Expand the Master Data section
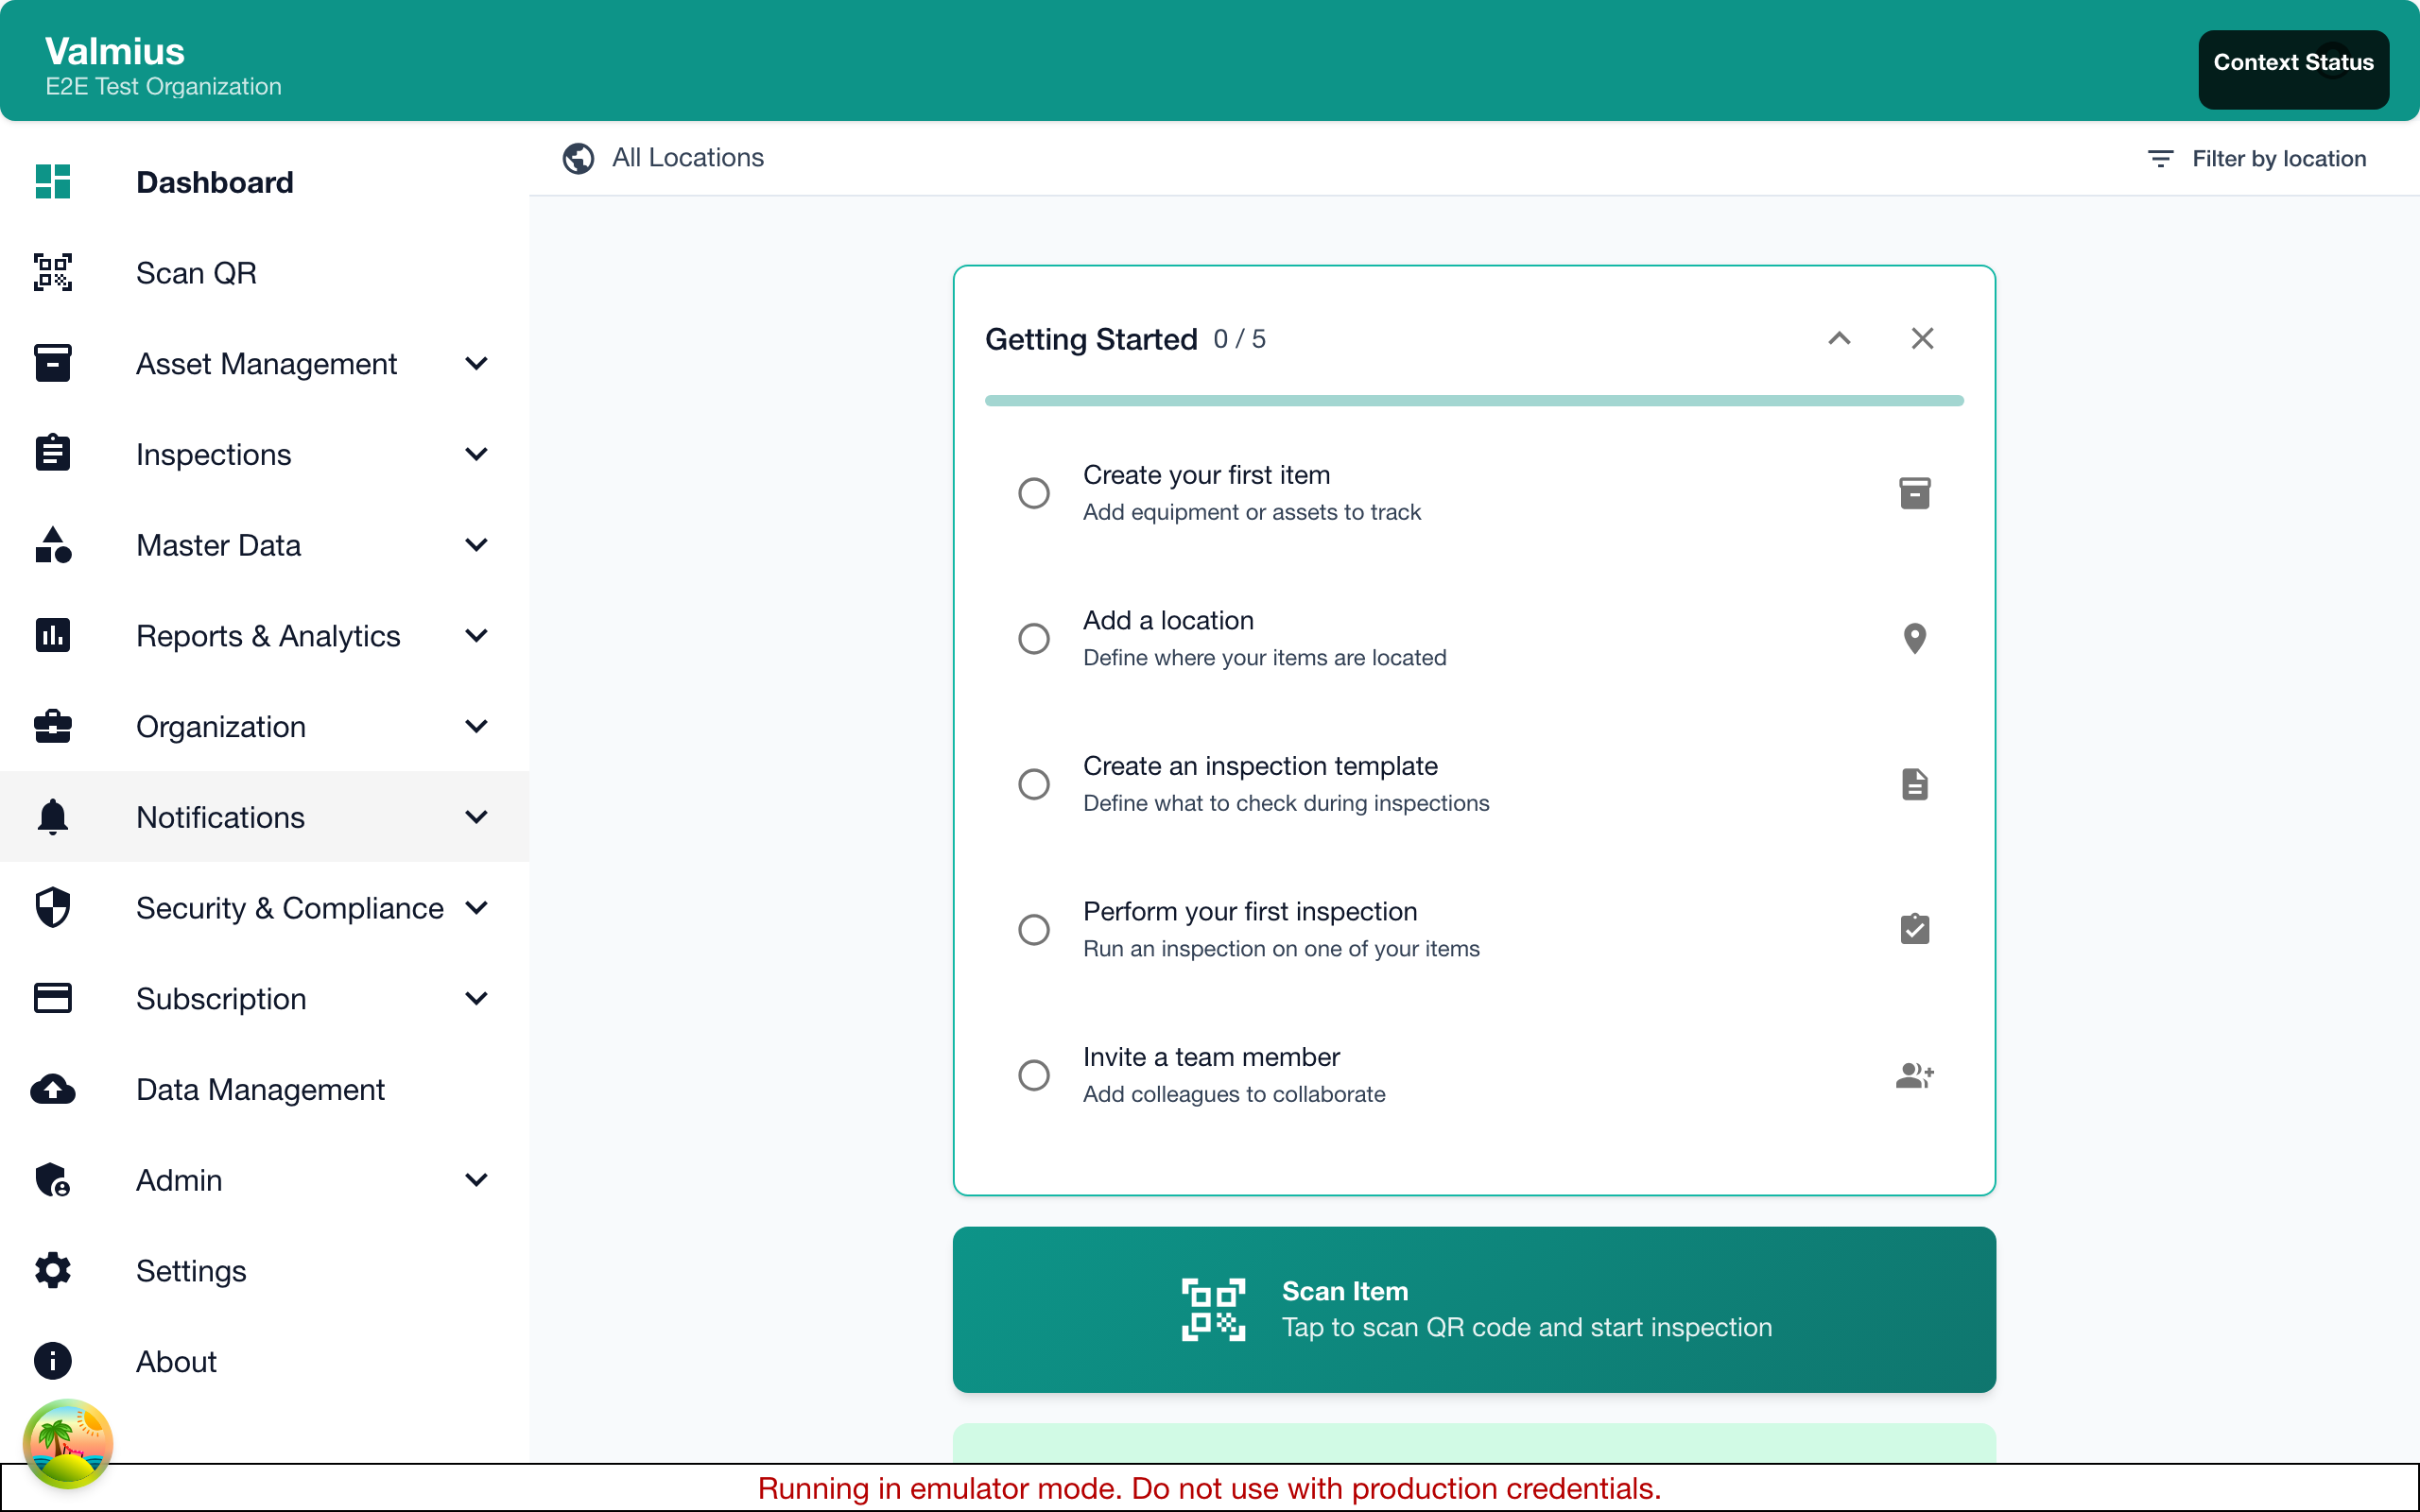 [x=477, y=545]
